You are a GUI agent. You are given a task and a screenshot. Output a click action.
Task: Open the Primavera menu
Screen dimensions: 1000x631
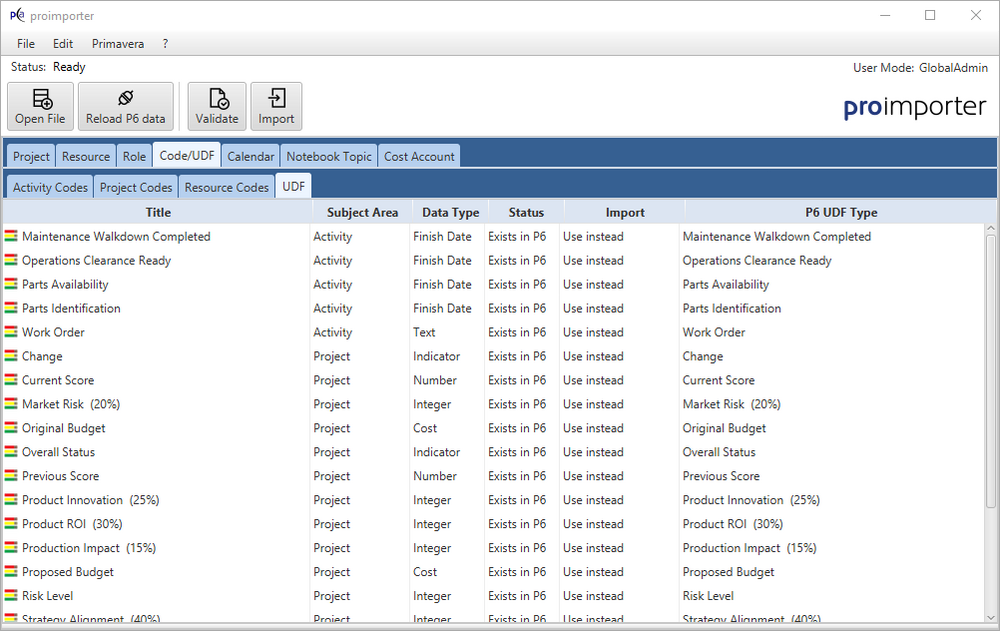pyautogui.click(x=118, y=44)
